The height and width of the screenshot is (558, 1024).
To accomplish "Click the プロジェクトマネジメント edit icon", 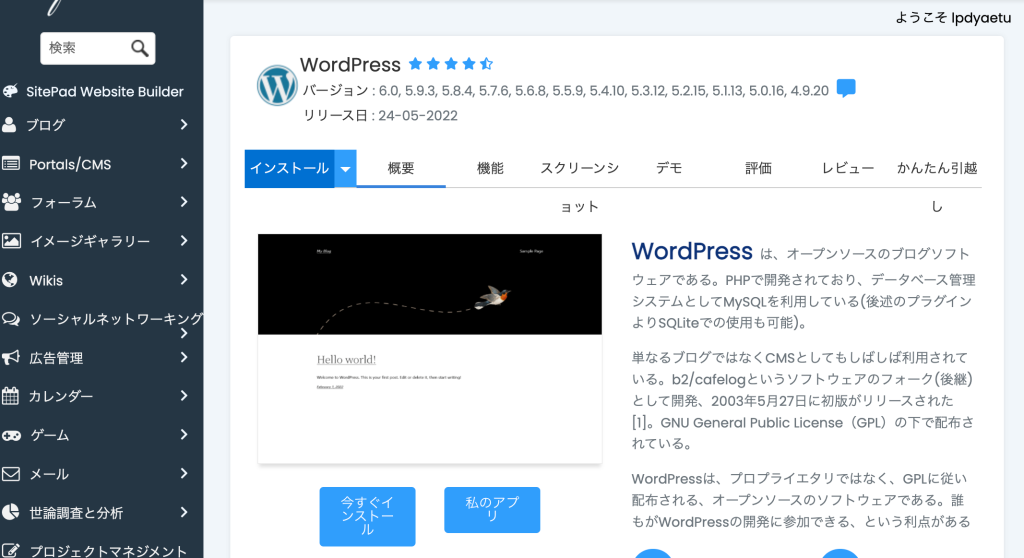I will pyautogui.click(x=10, y=551).
